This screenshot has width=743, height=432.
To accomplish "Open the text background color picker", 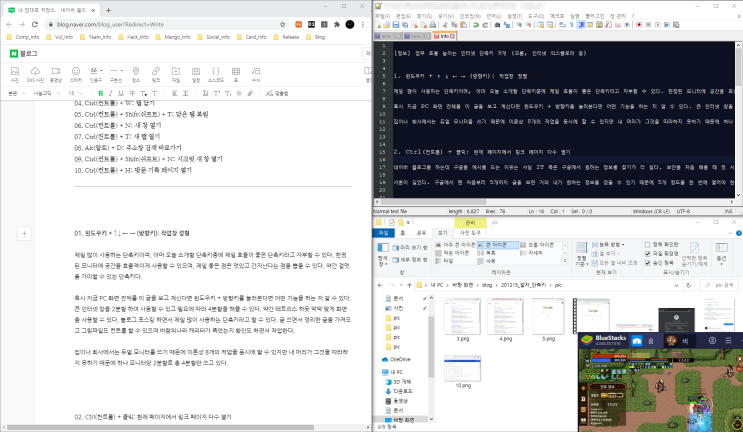I will [x=154, y=93].
